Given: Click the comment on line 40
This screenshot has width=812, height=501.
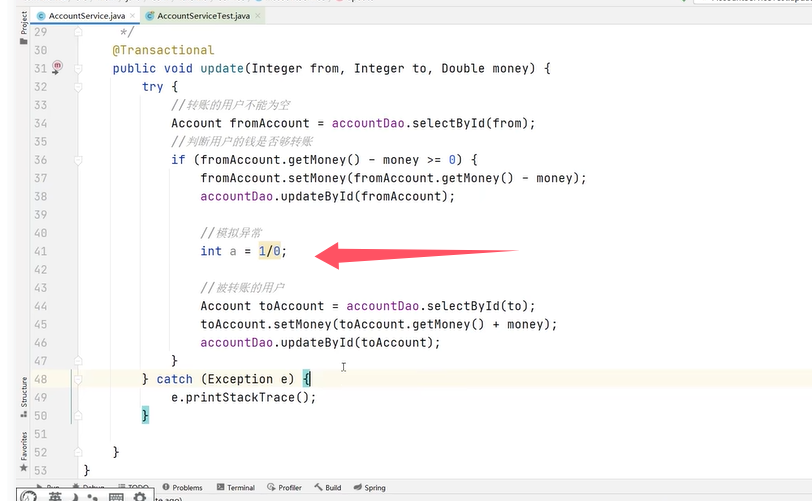Looking at the screenshot, I should pyautogui.click(x=231, y=233).
